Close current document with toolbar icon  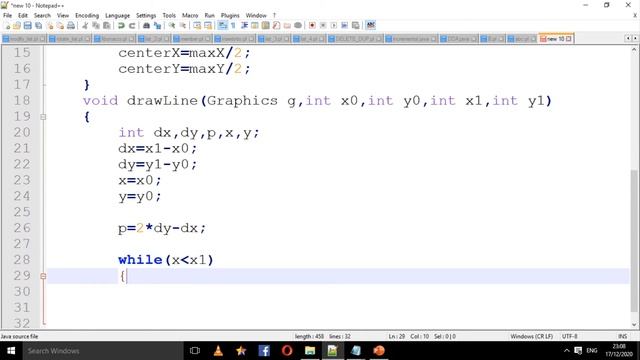click(49, 26)
